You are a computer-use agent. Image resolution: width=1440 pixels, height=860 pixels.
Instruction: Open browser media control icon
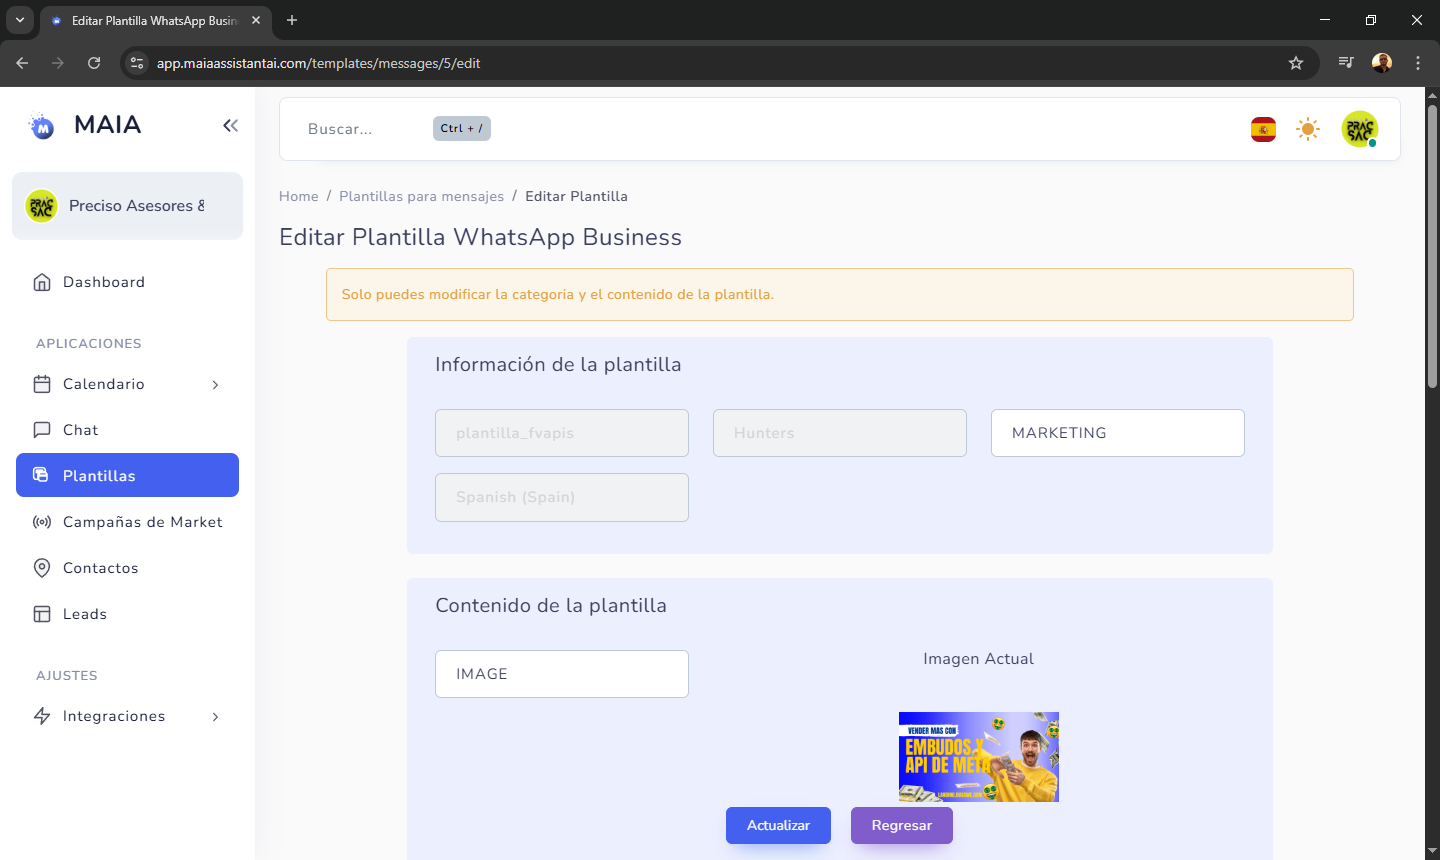(1346, 63)
